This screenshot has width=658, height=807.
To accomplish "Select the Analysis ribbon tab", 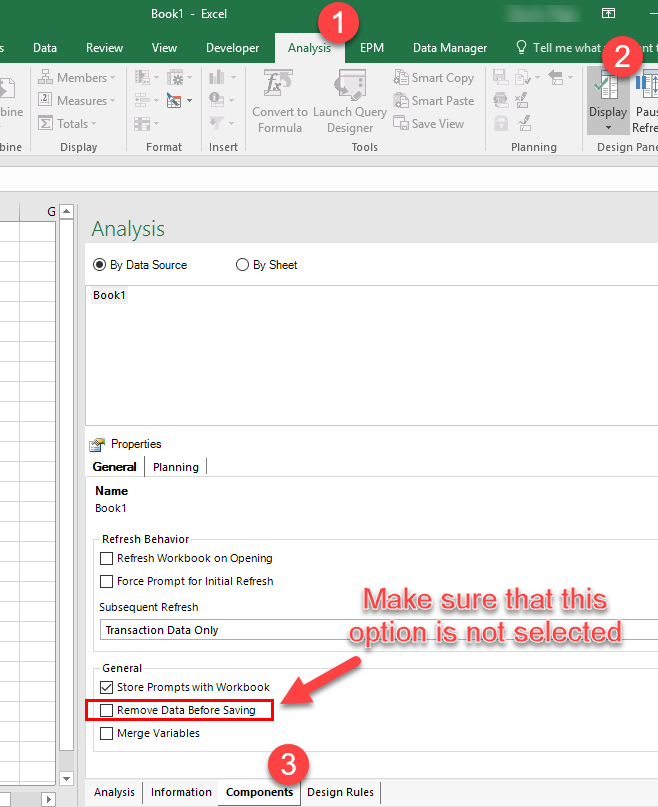I will click(309, 48).
